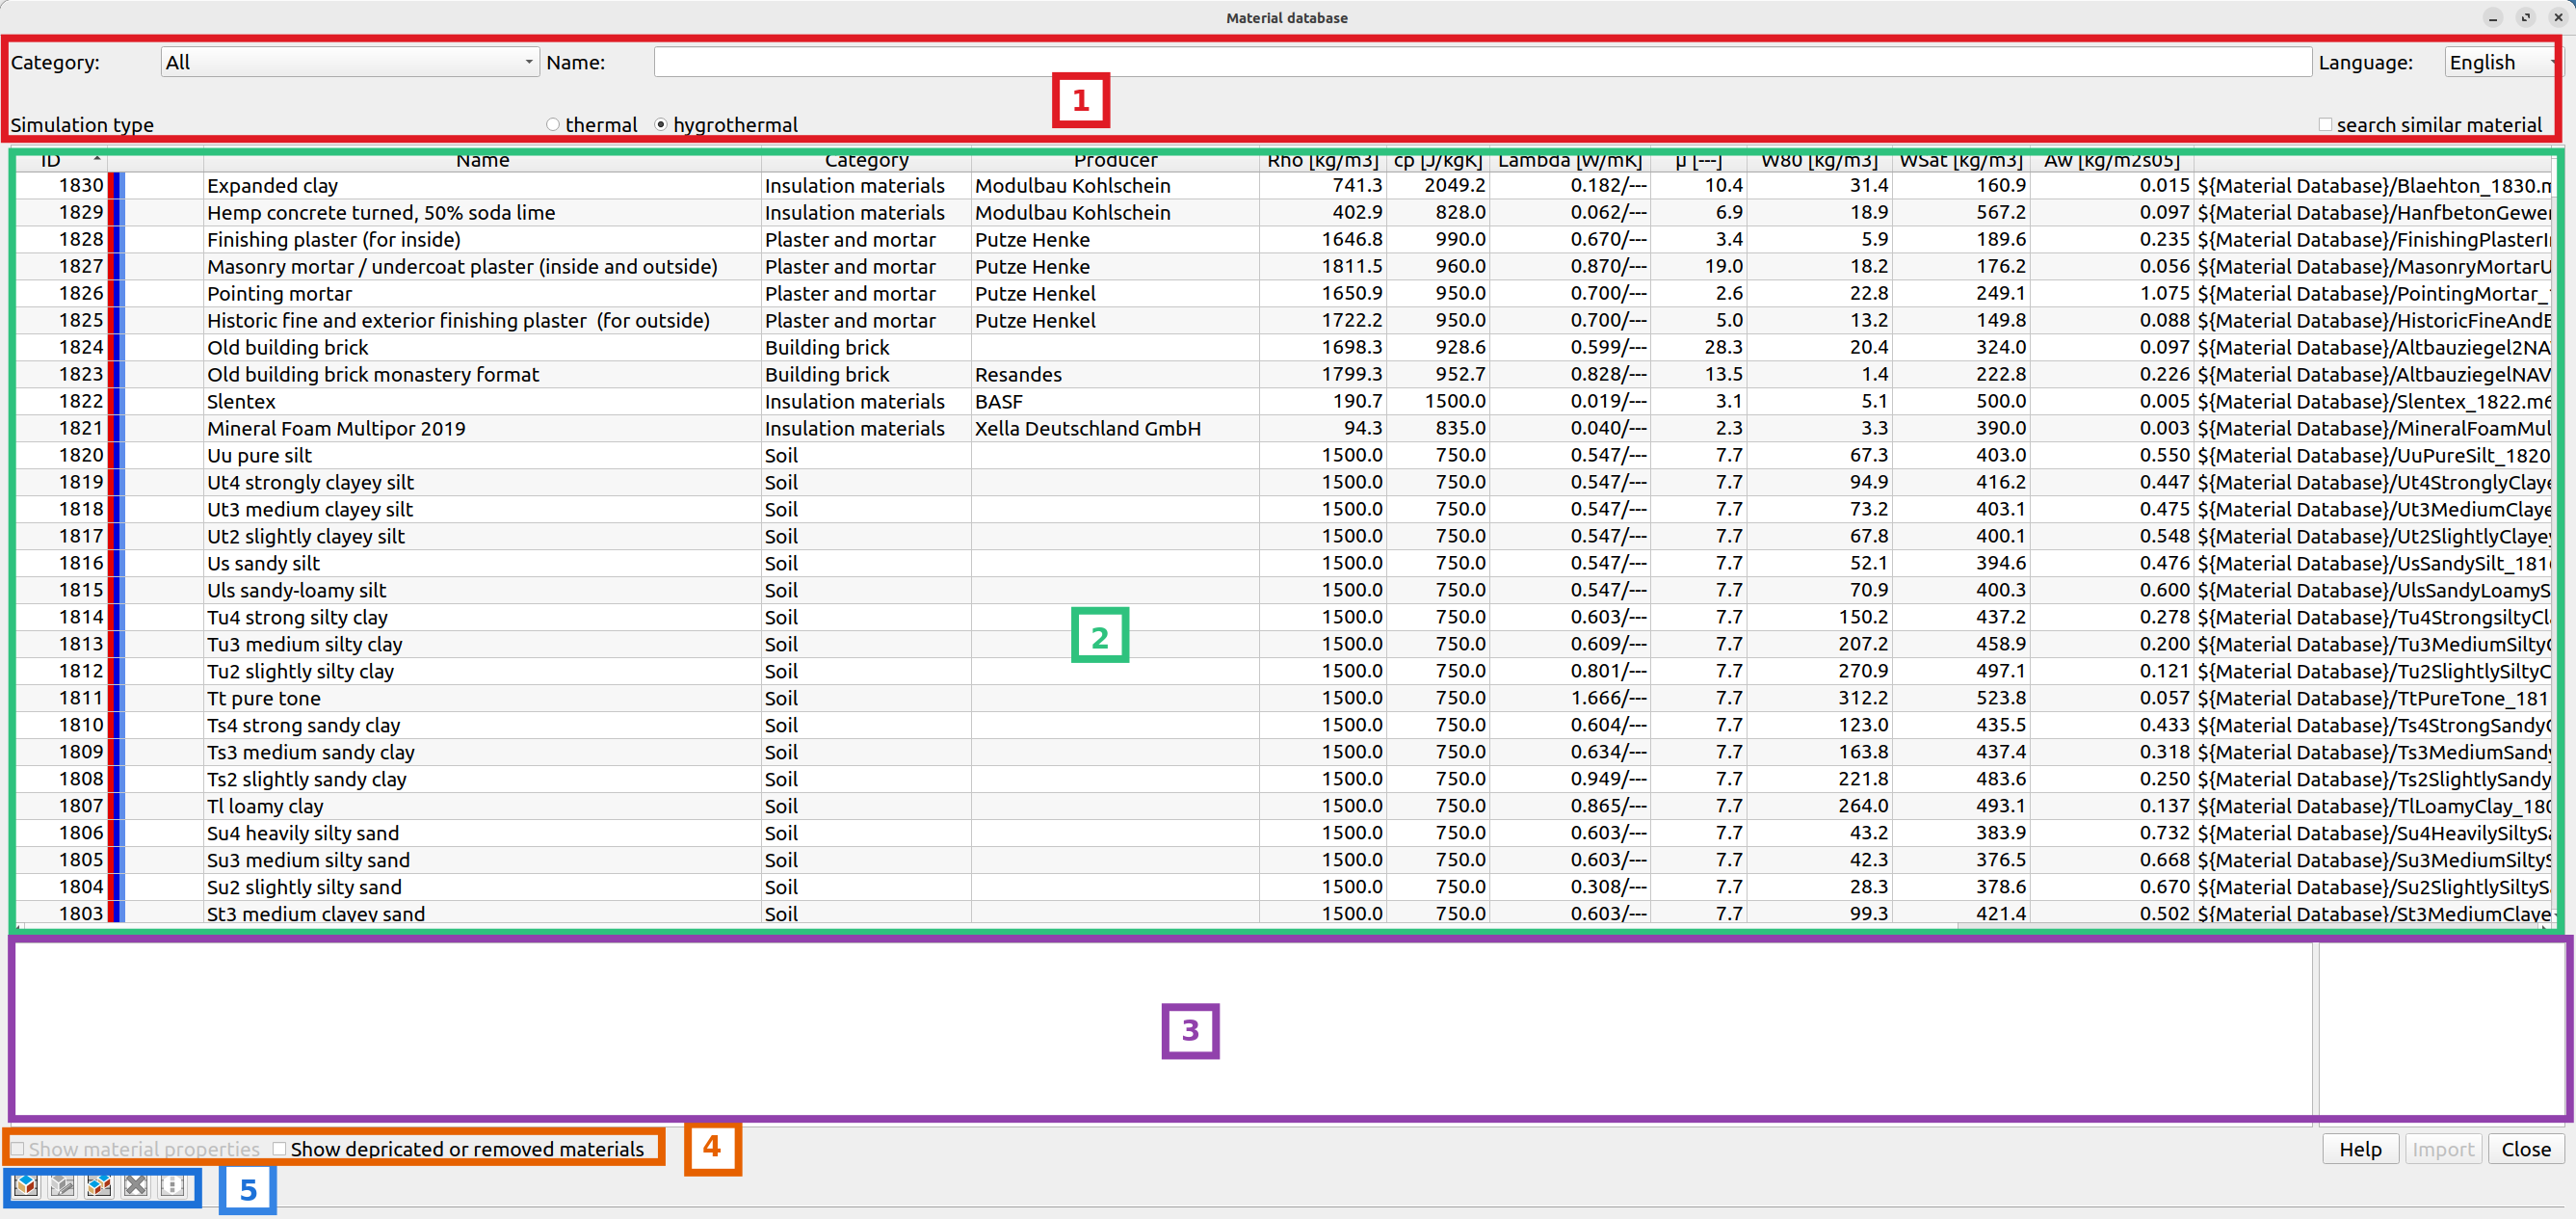Sort by the ID column header
2576x1219 pixels.
(x=61, y=161)
